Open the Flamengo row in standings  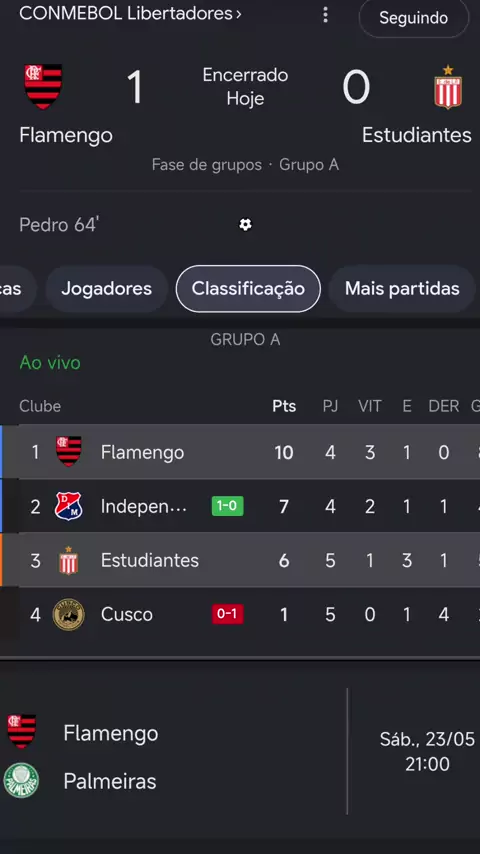[x=240, y=452]
